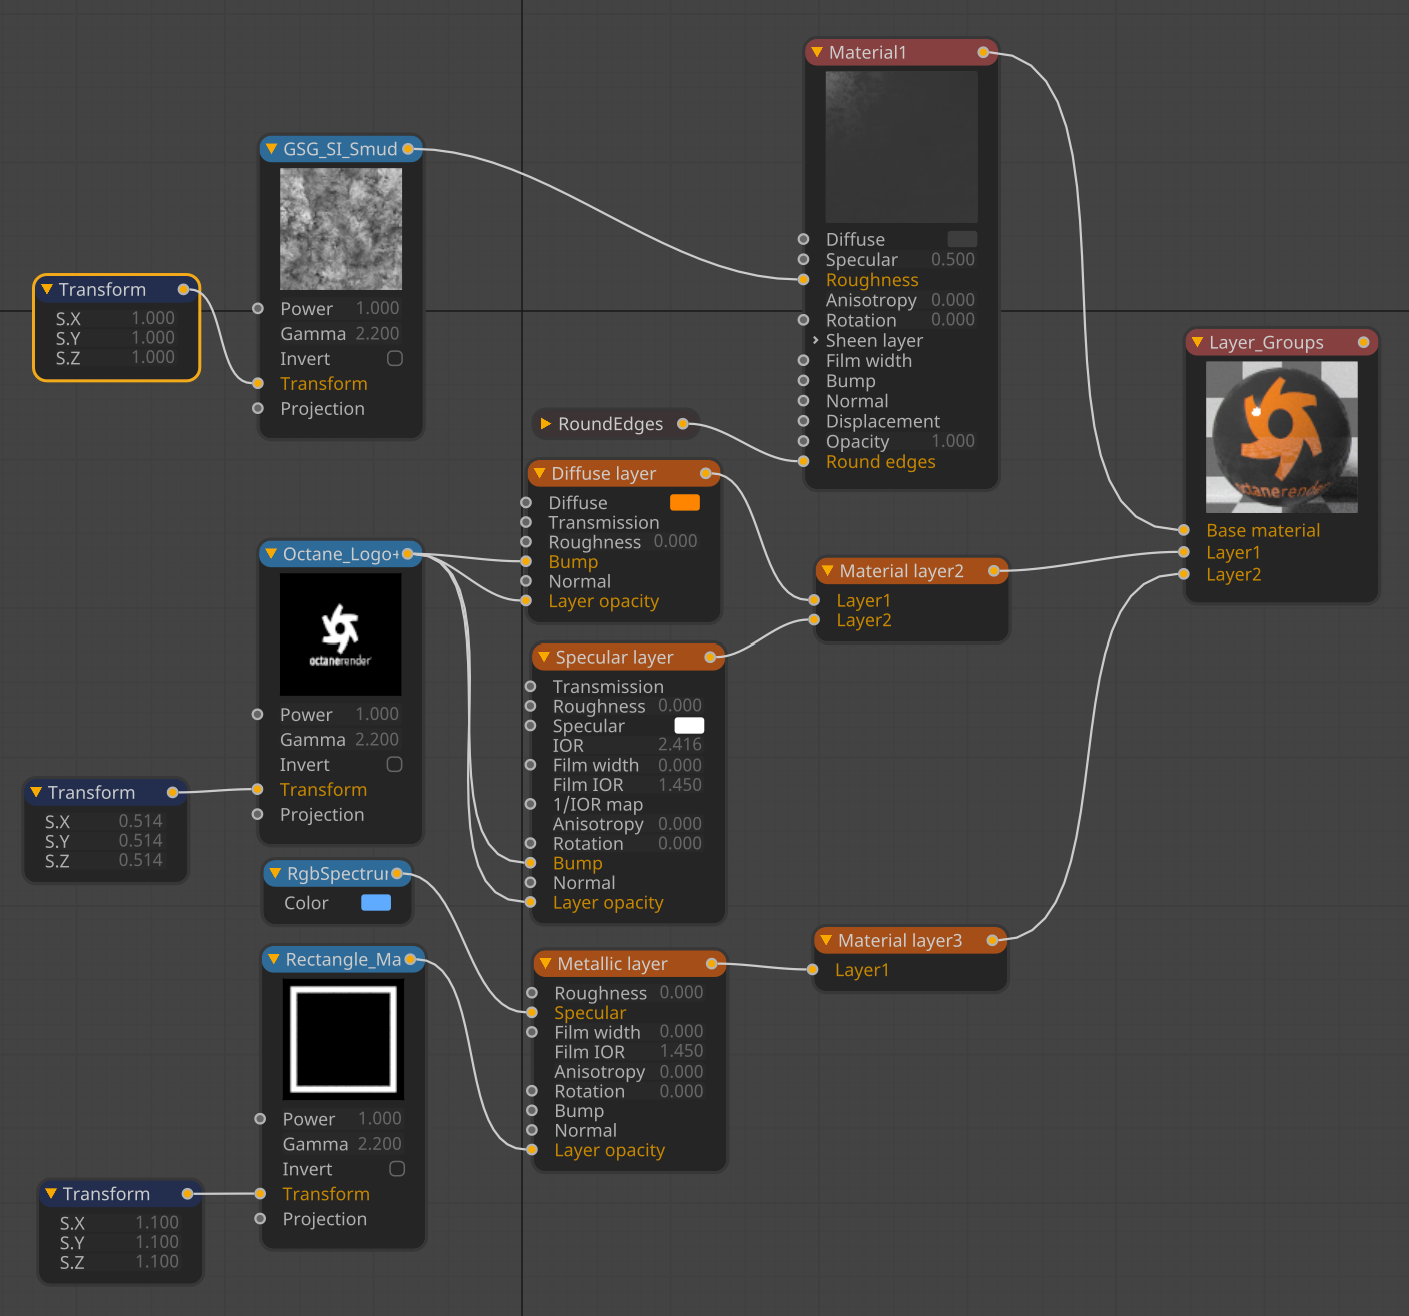The height and width of the screenshot is (1316, 1409).
Task: Click the Round edges input pin on Material1
Action: (803, 461)
